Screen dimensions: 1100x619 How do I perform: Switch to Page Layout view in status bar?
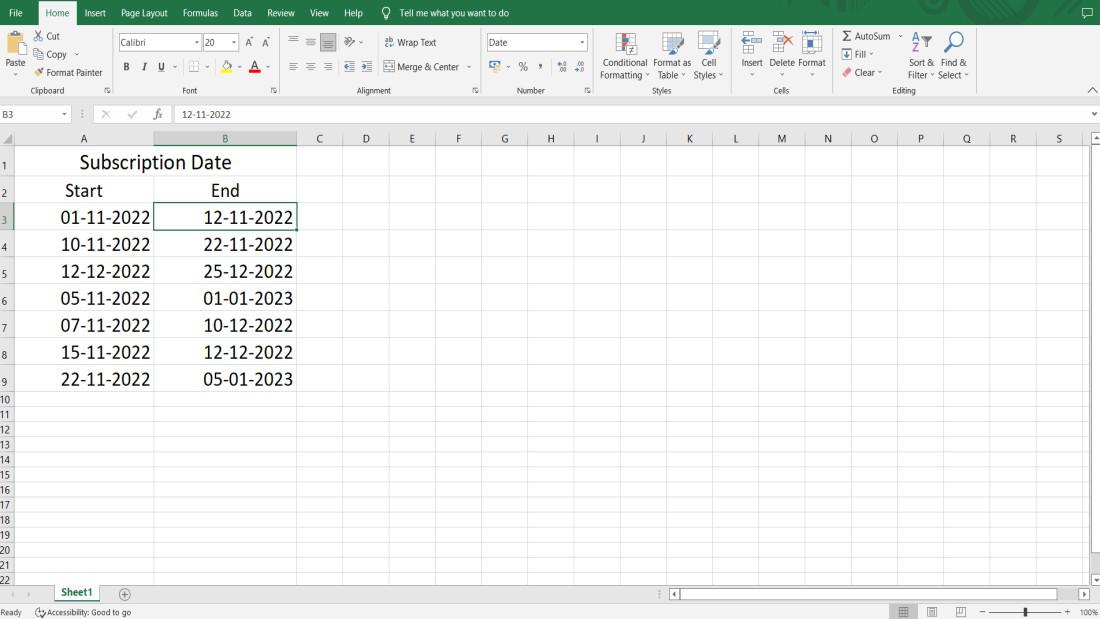932,612
